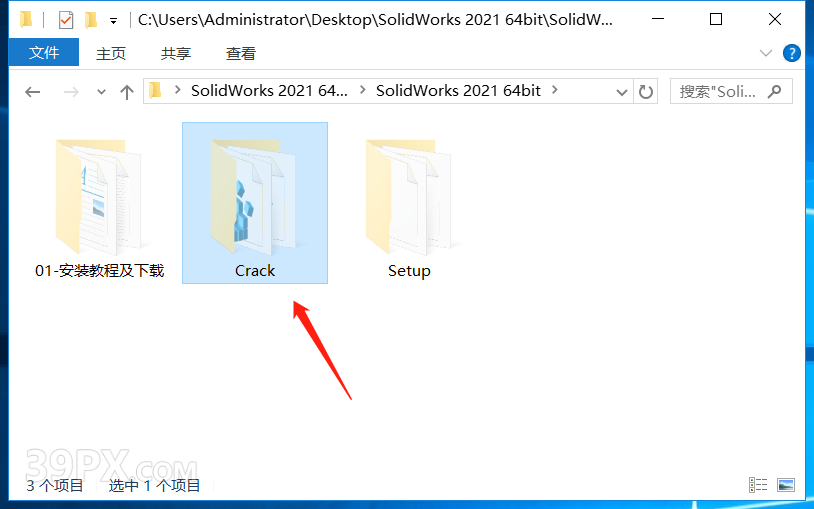814x509 pixels.
Task: Switch to details list view
Action: [758, 485]
